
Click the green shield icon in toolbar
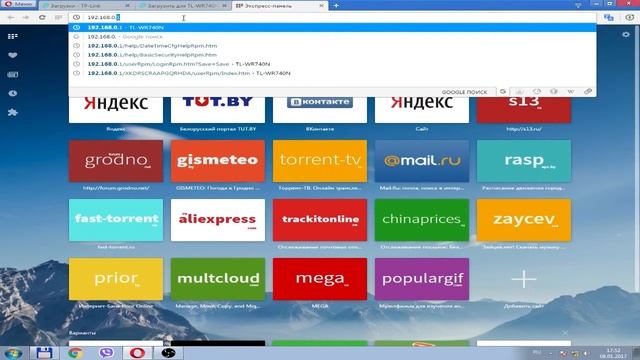[630, 18]
